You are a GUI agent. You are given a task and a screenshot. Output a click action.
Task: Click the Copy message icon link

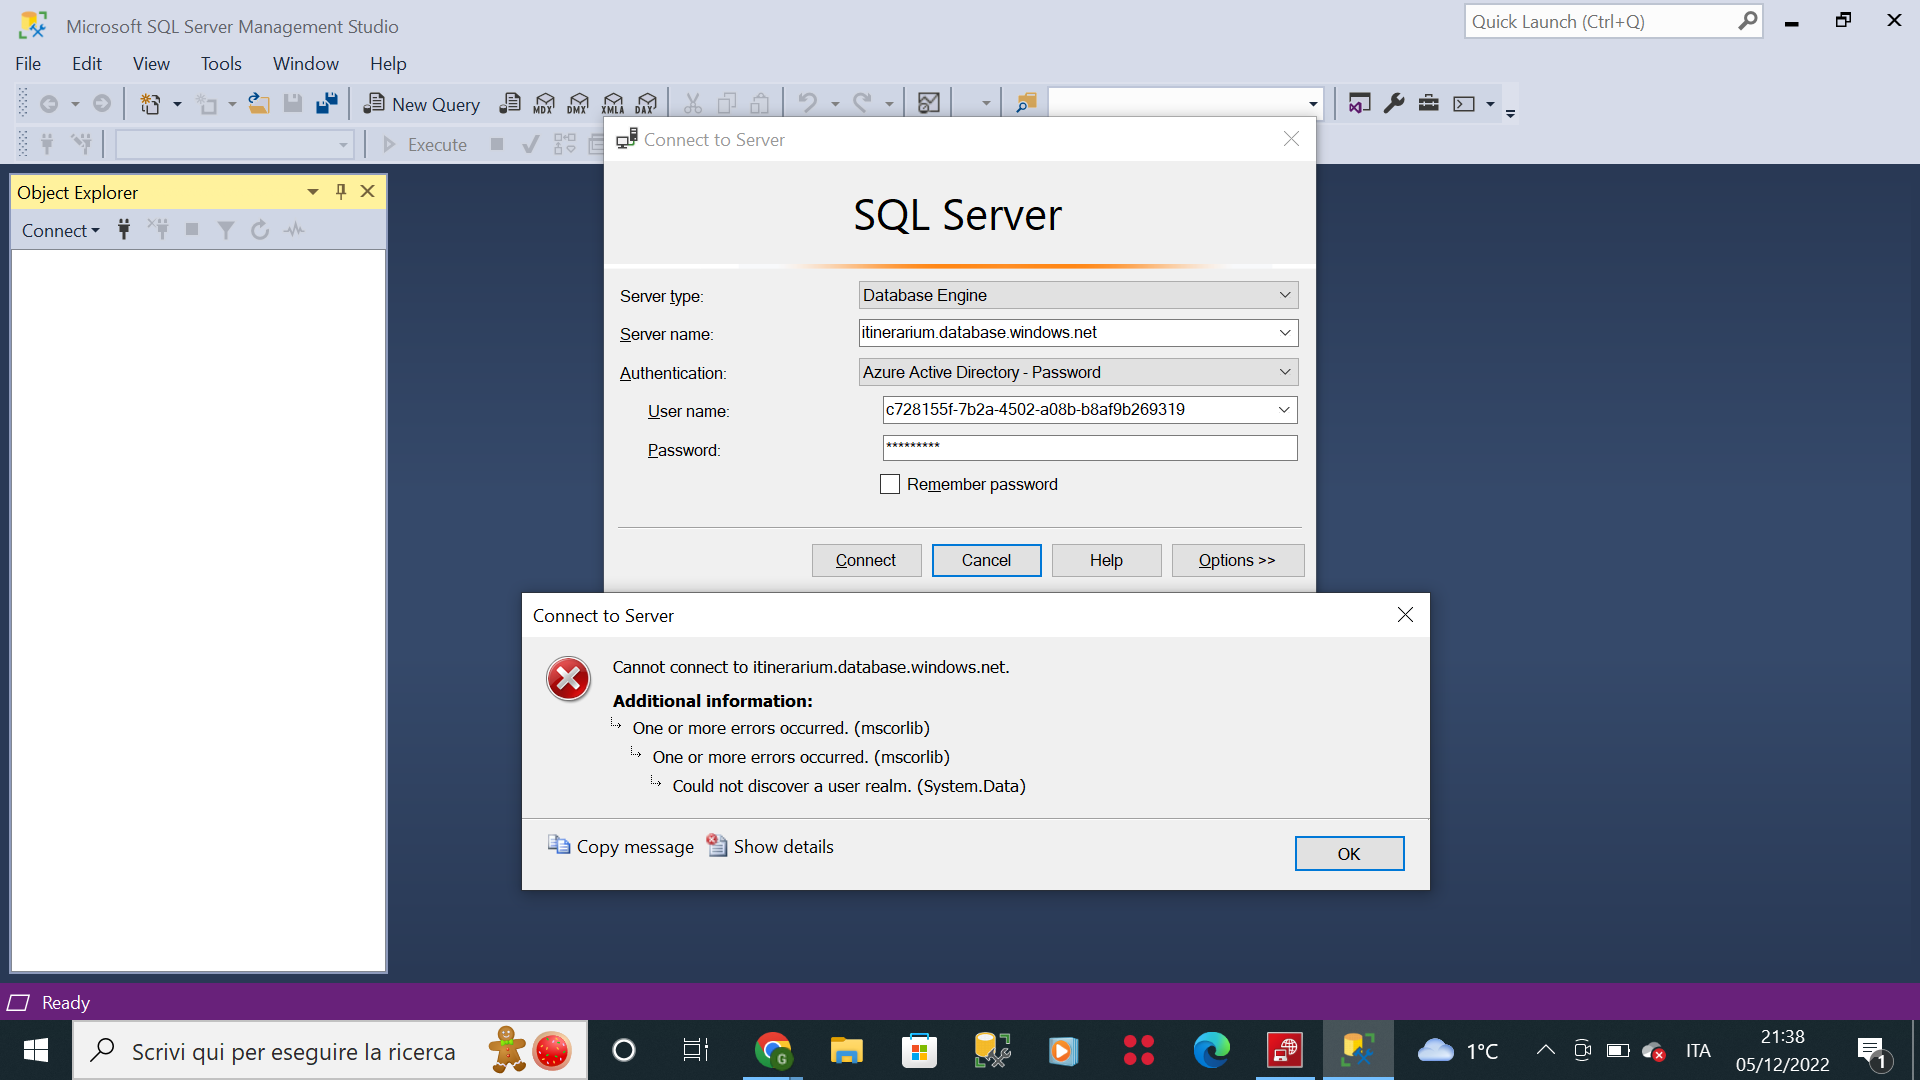coord(620,846)
